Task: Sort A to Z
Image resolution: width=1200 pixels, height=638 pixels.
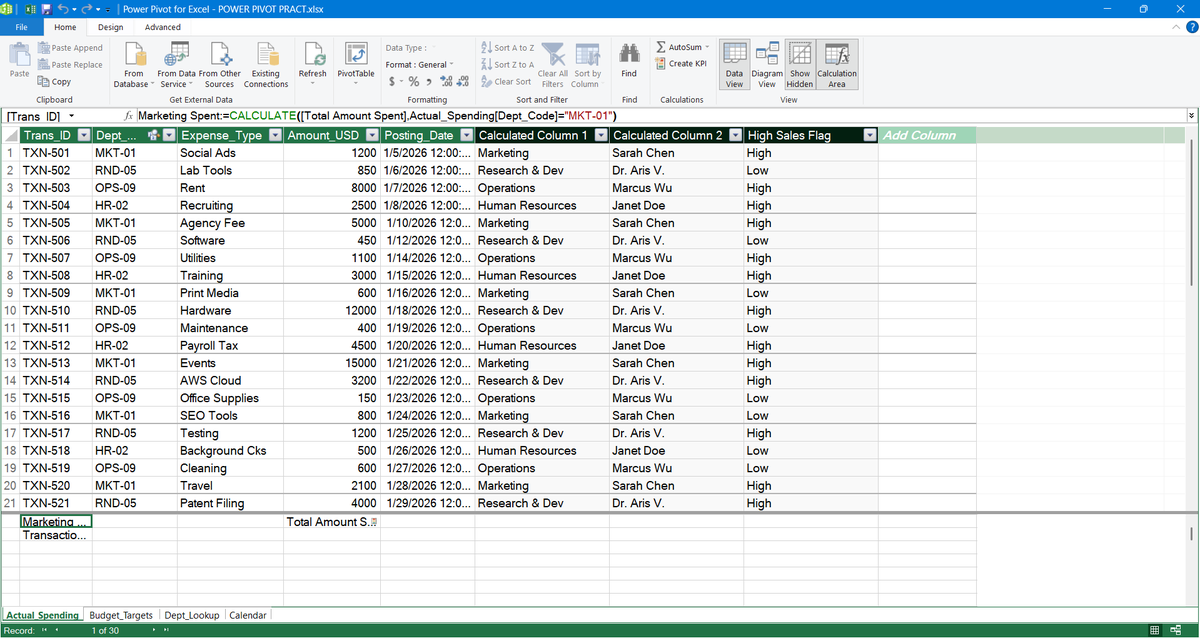Action: pos(508,48)
